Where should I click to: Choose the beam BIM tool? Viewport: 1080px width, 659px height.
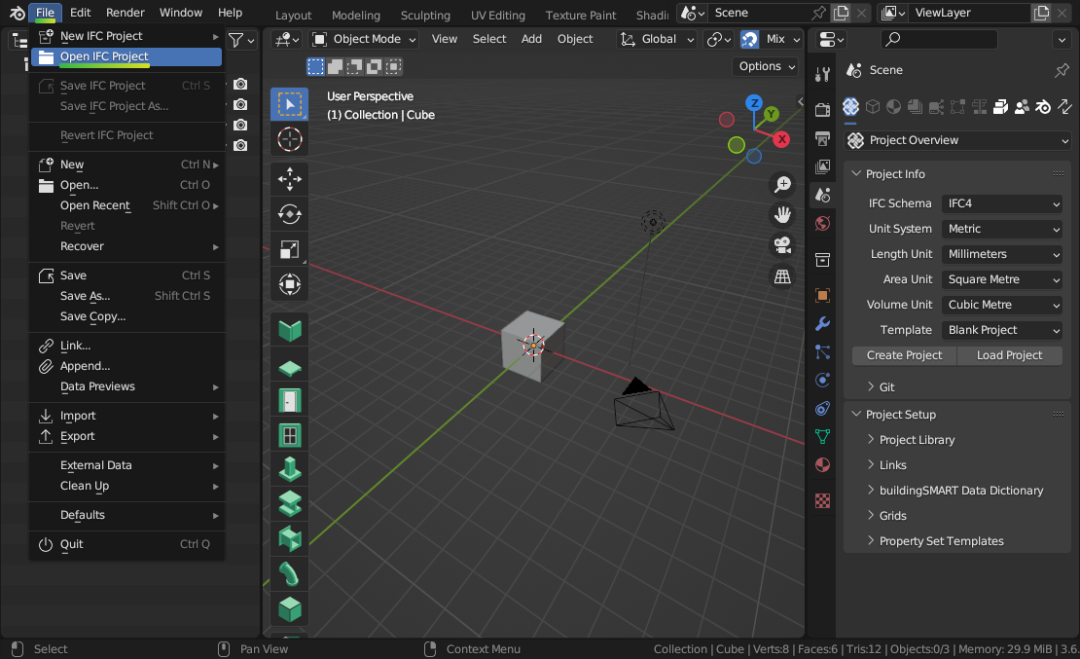coord(289,503)
